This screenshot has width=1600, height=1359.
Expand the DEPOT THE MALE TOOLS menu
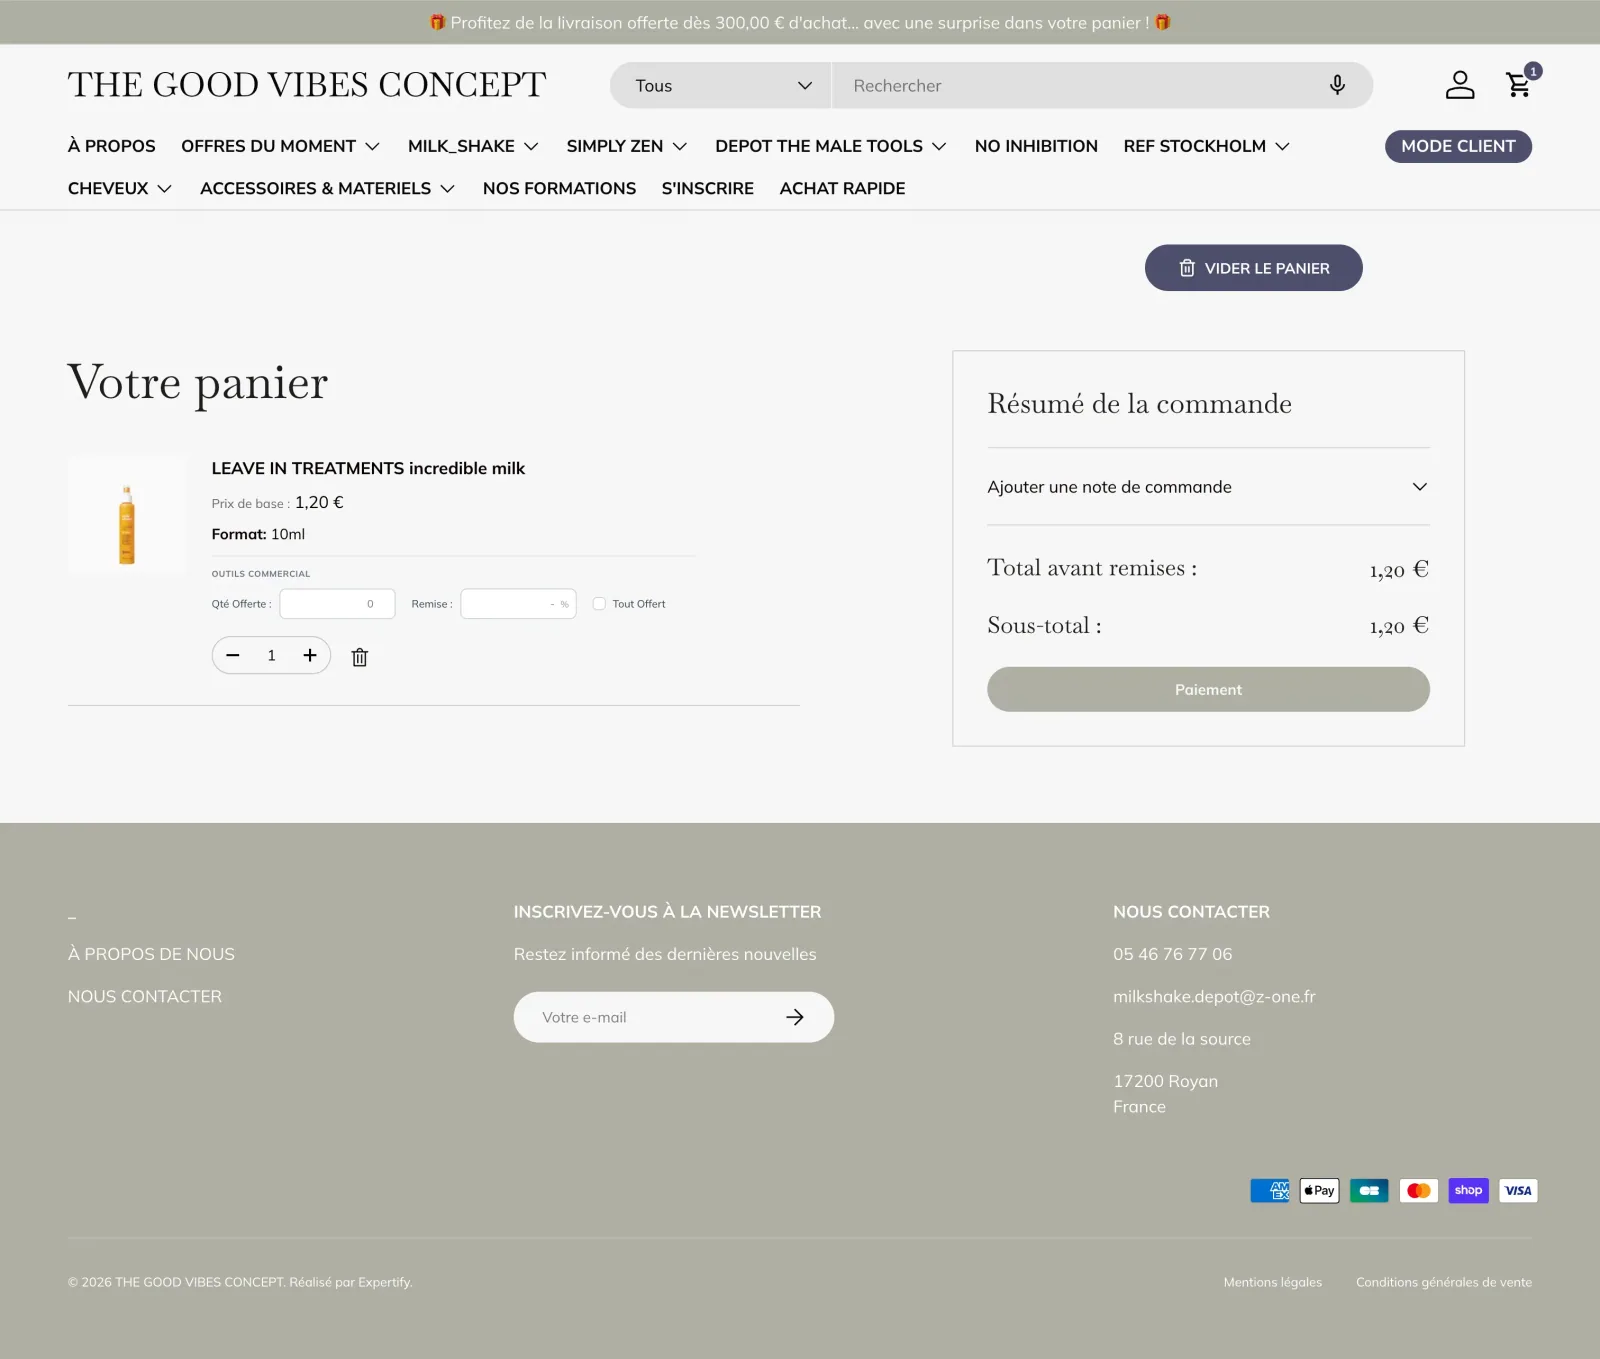coord(831,146)
